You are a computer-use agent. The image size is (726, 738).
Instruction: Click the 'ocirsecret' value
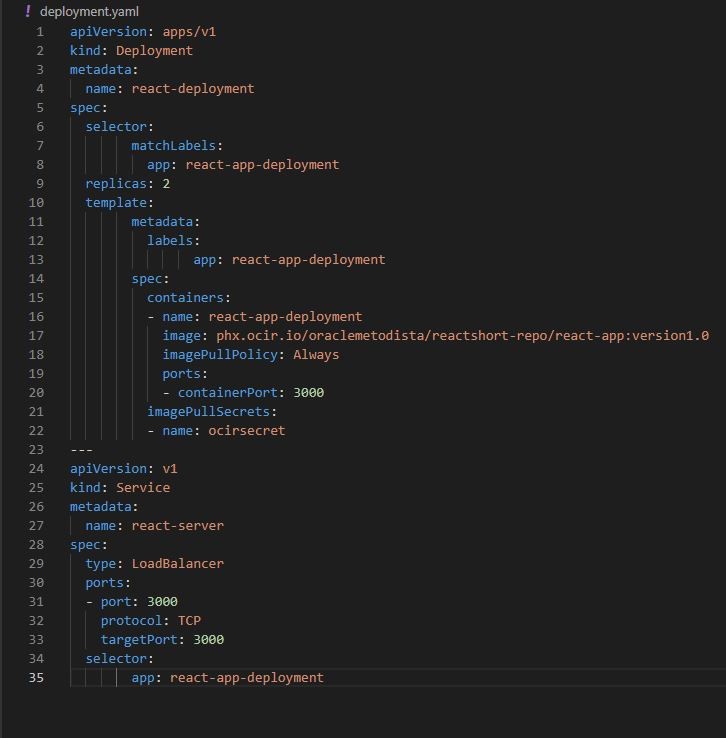pos(247,431)
